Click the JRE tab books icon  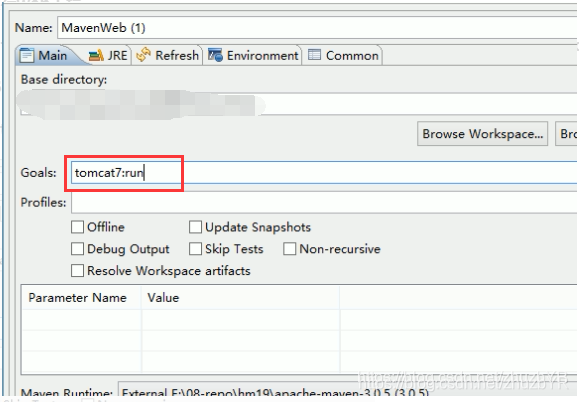tap(96, 55)
